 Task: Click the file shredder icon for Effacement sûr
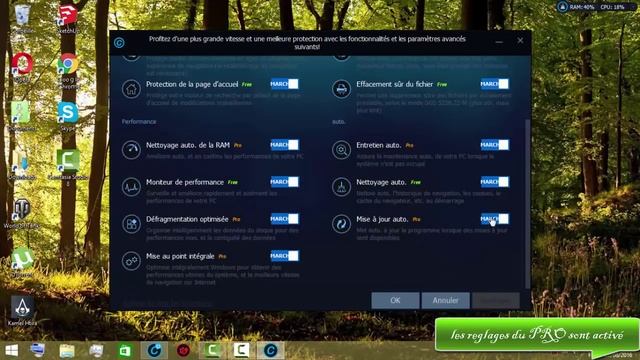point(341,89)
